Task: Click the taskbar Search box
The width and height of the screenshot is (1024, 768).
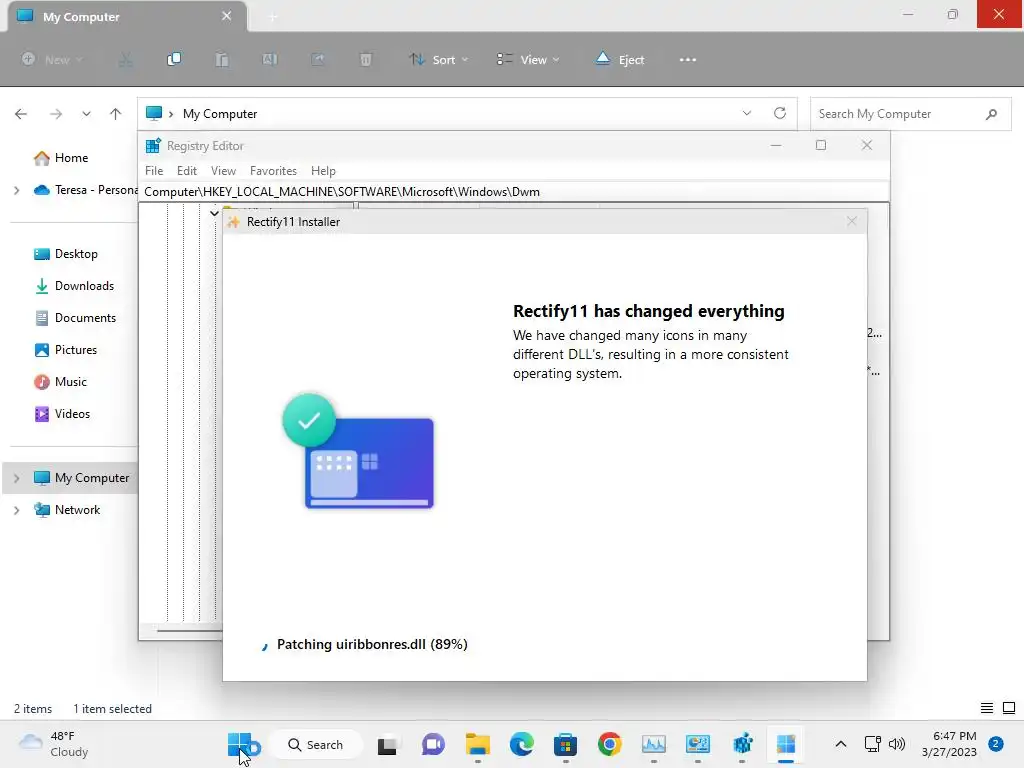Action: click(x=315, y=744)
